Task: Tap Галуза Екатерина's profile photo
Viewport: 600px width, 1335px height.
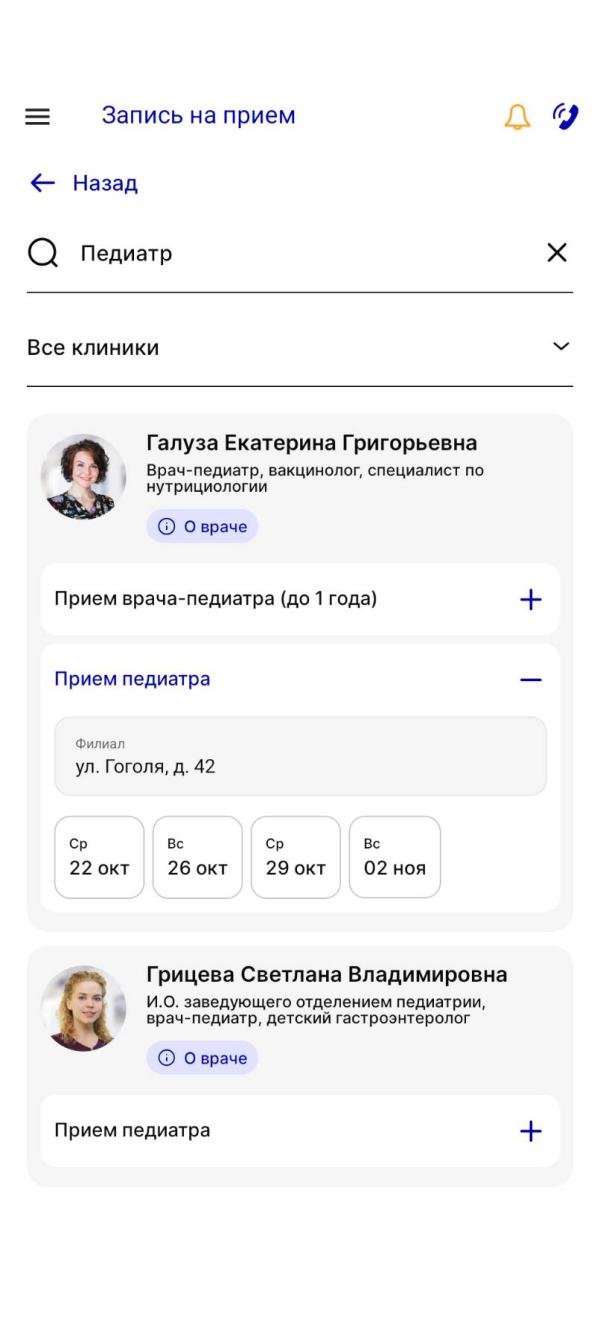Action: coord(84,477)
